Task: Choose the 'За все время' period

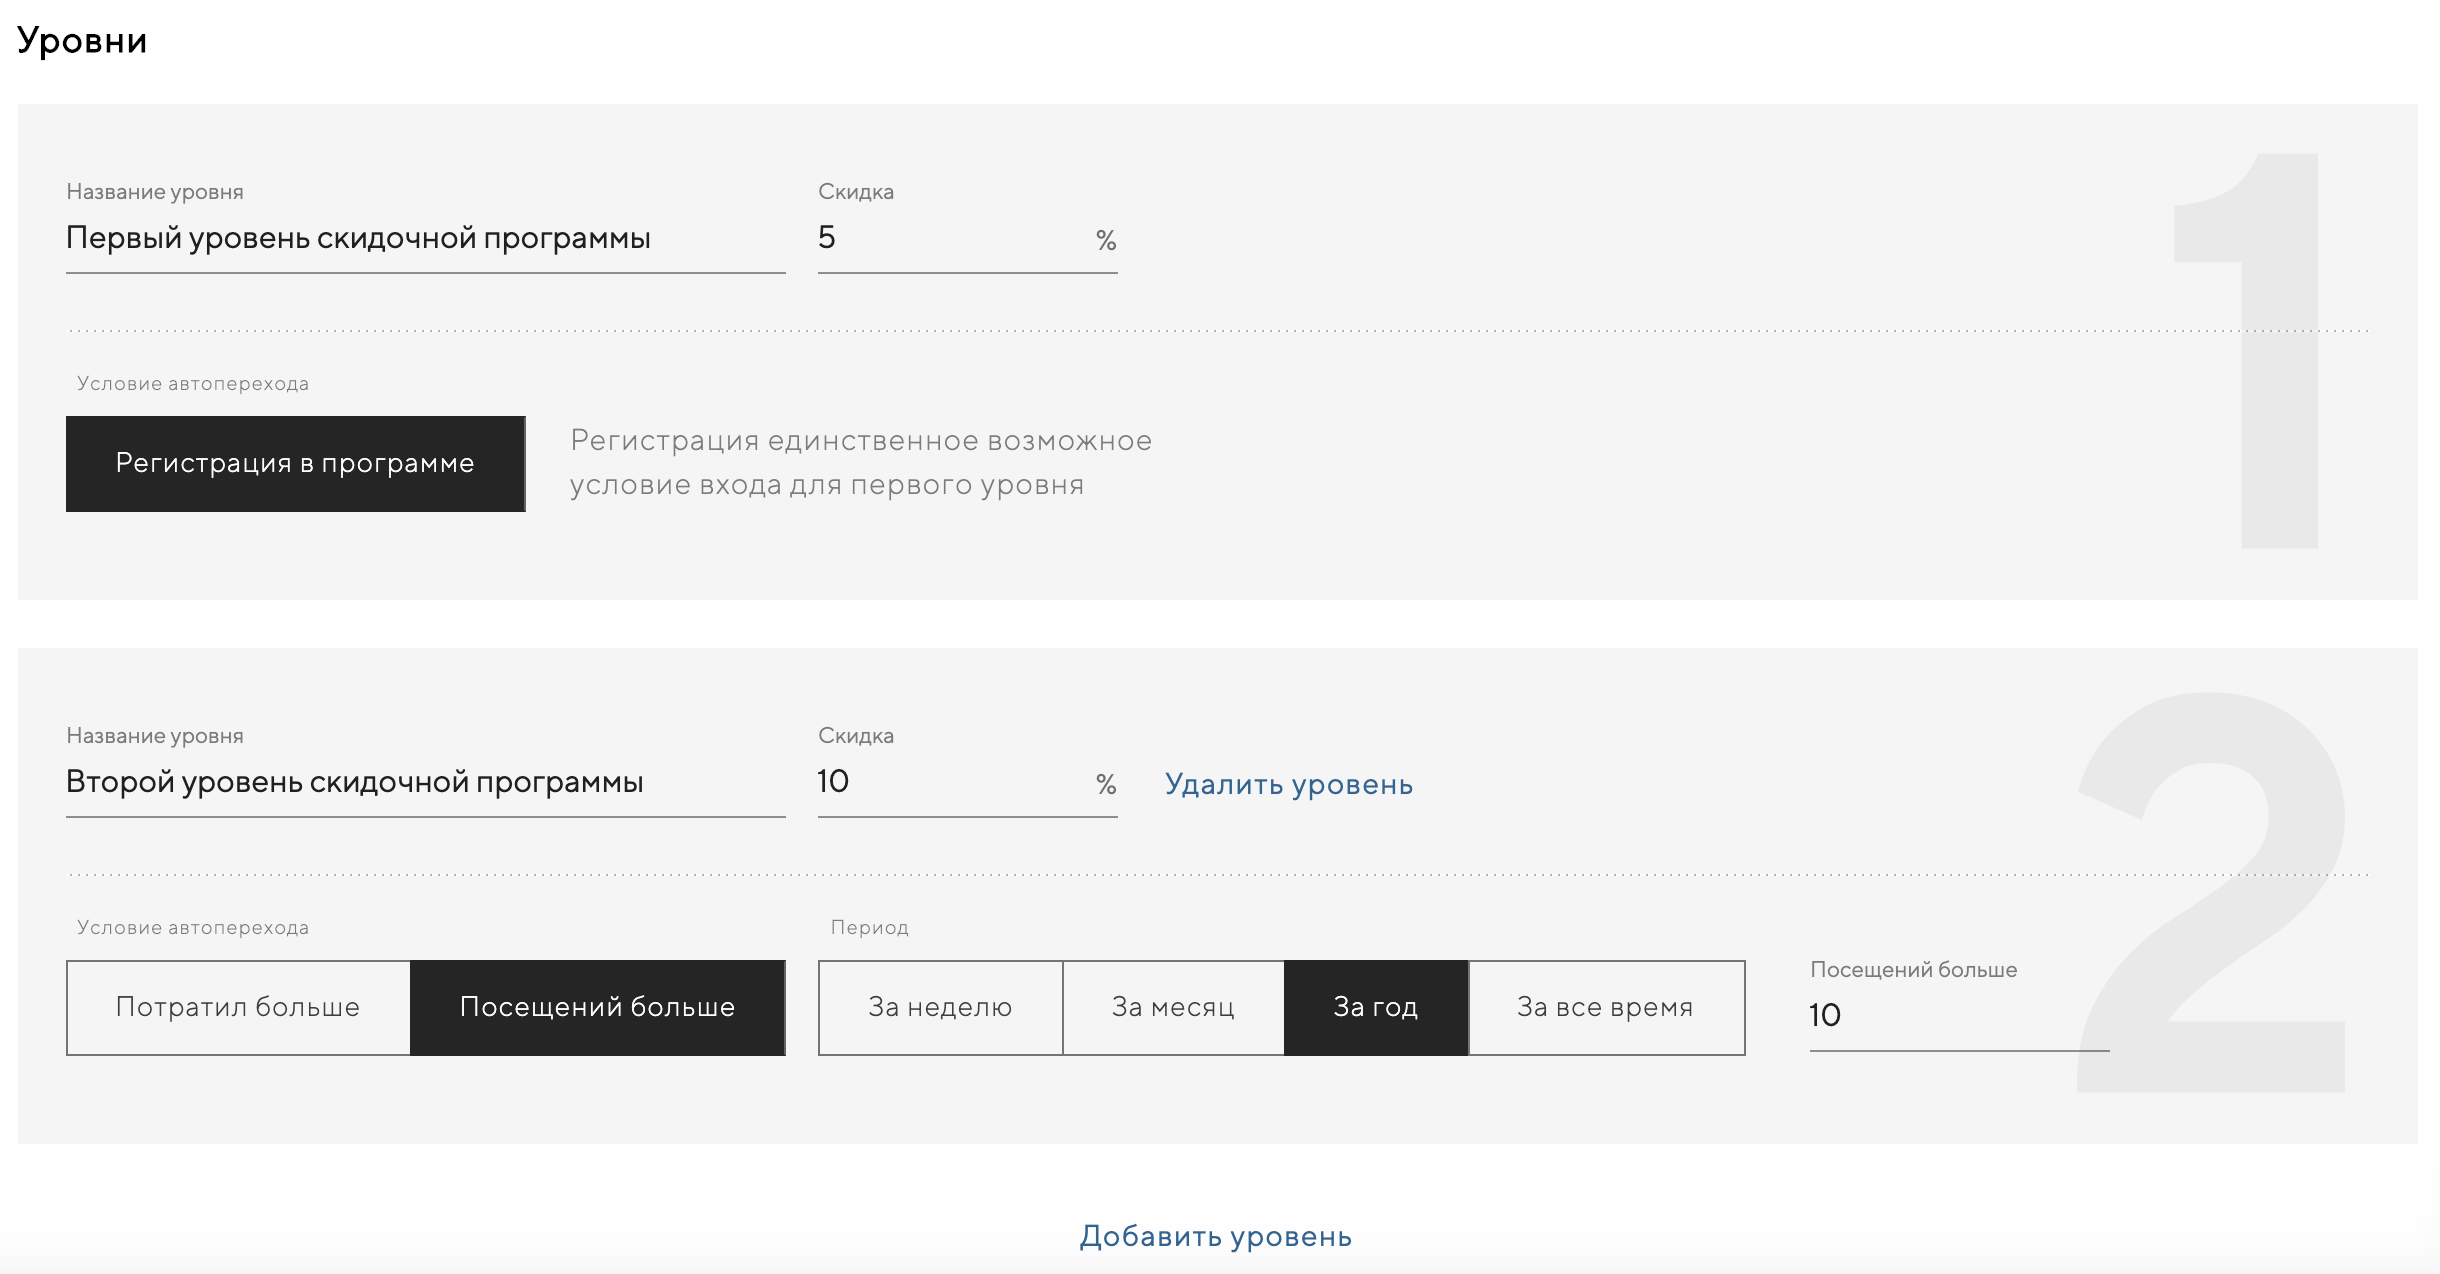Action: click(x=1605, y=1007)
